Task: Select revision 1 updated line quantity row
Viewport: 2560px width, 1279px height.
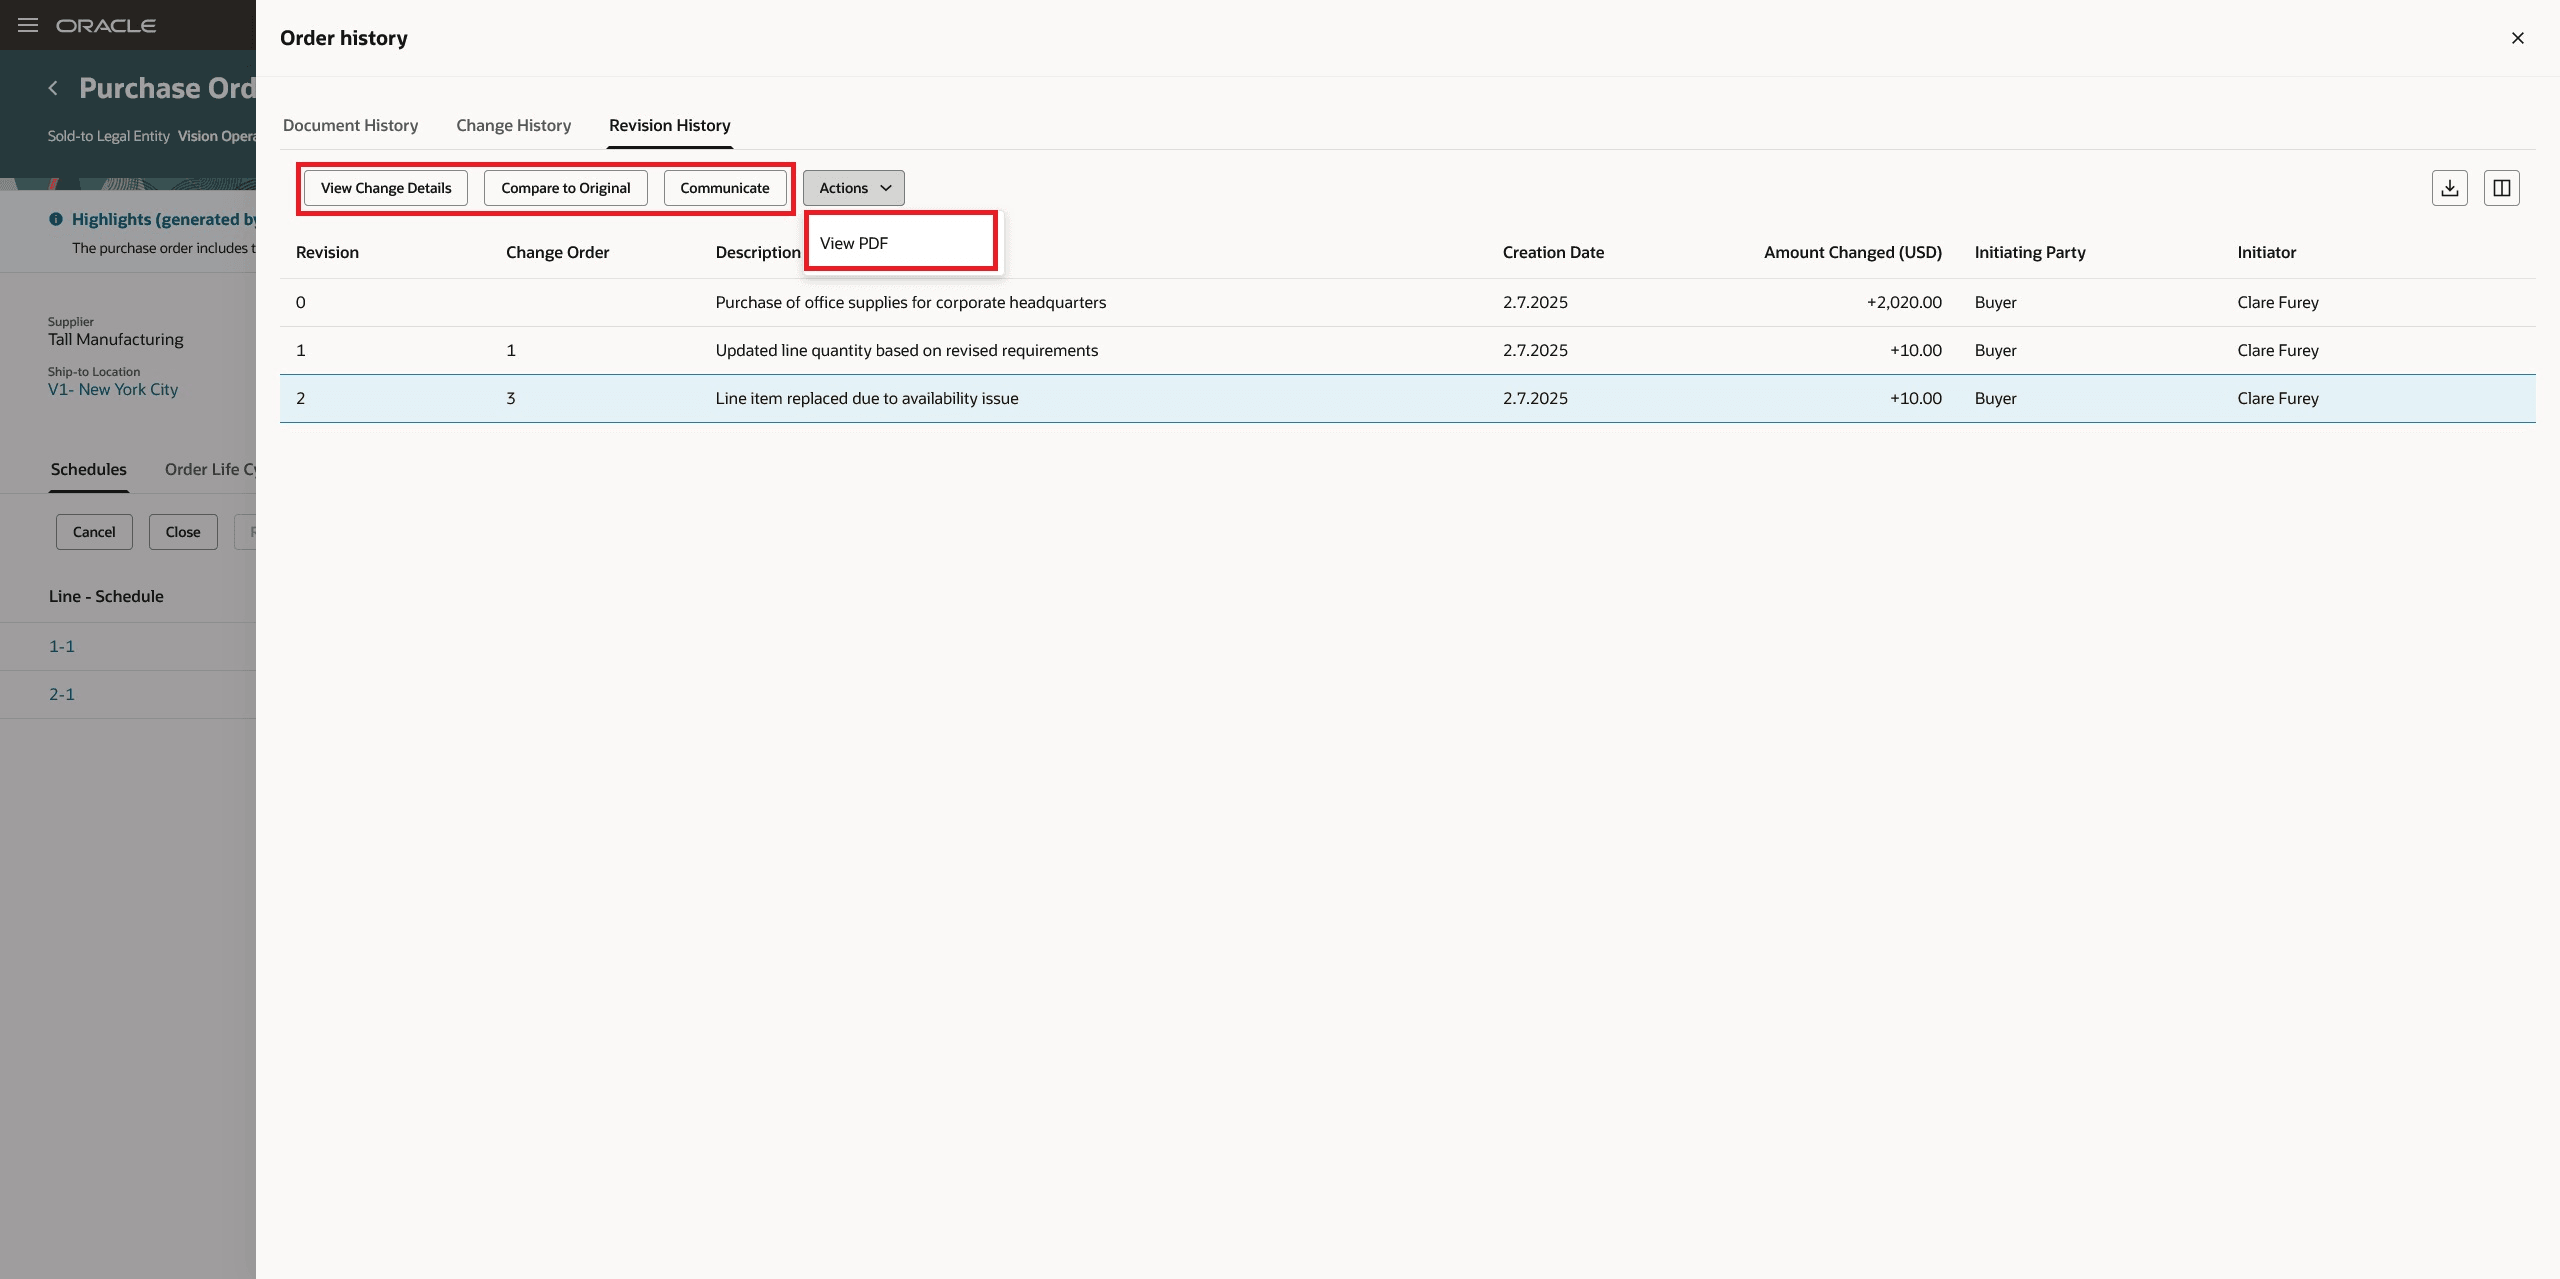Action: 906,350
